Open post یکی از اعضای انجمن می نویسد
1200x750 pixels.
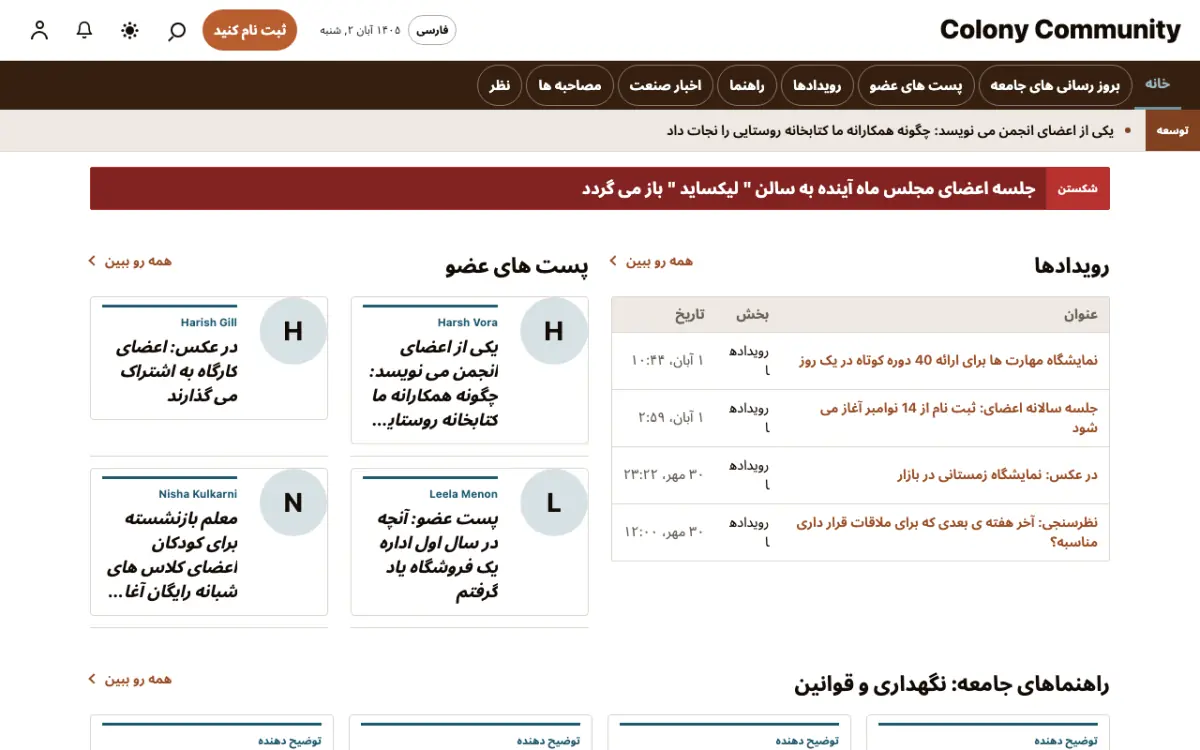(x=434, y=384)
